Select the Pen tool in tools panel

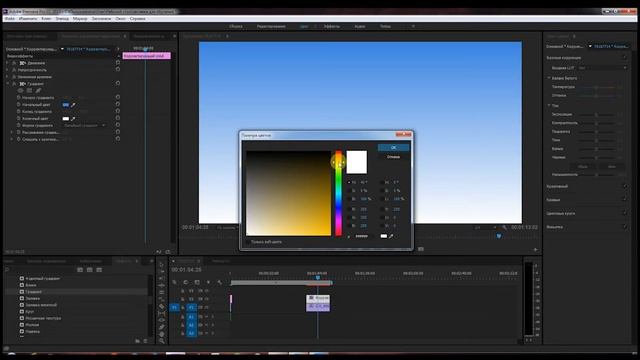click(162, 327)
